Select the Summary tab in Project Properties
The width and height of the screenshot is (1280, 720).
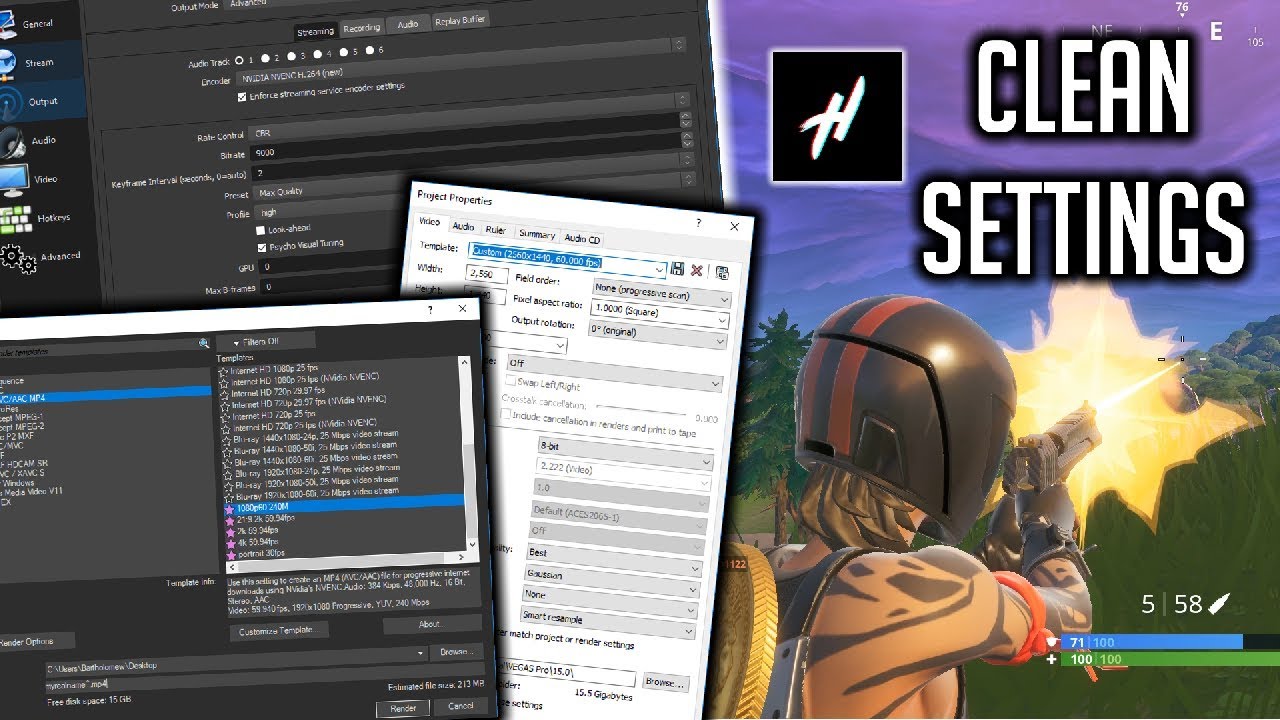pyautogui.click(x=536, y=234)
